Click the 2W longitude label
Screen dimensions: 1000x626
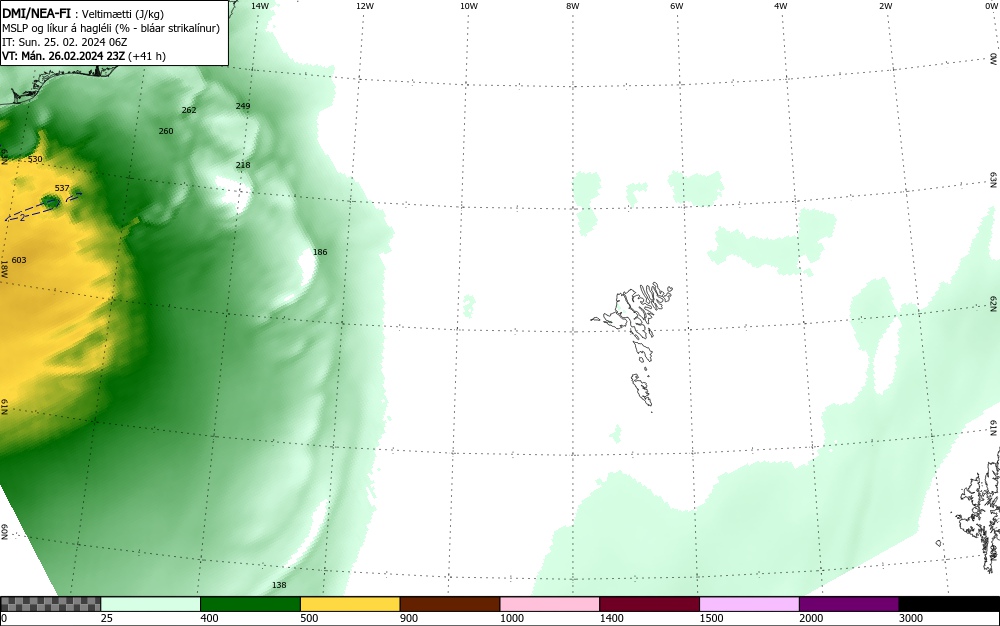pyautogui.click(x=885, y=6)
